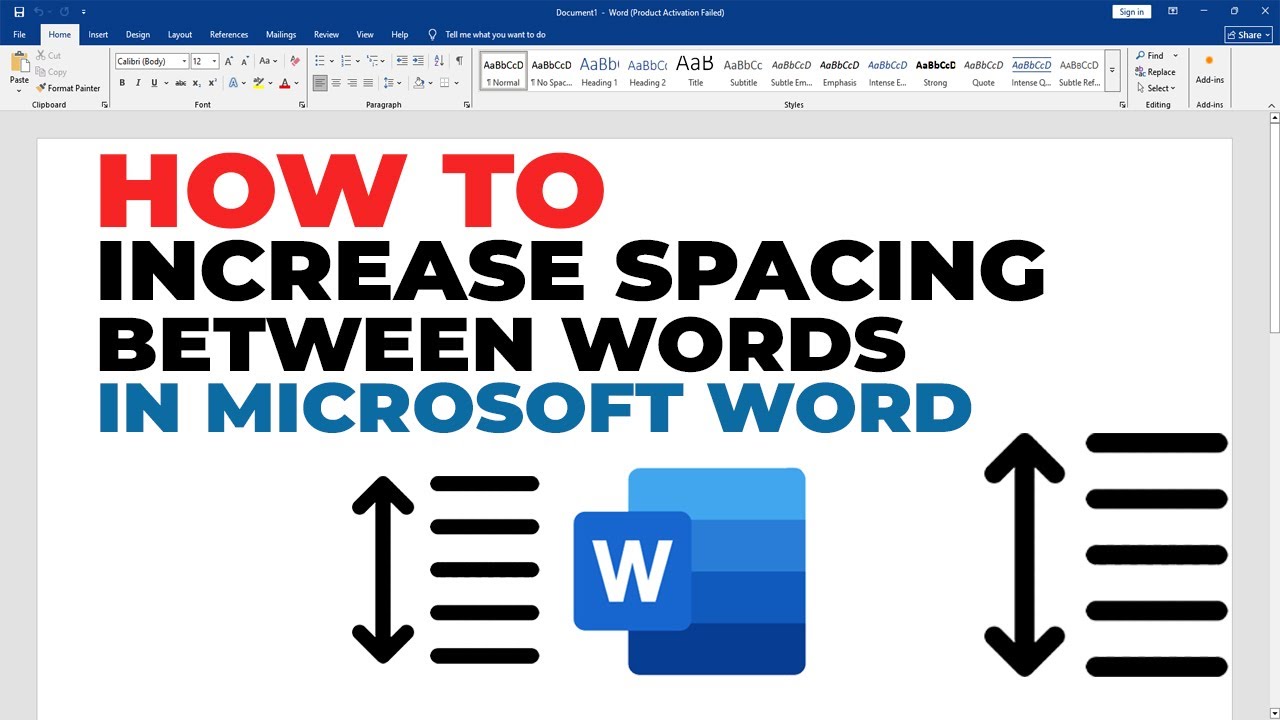Image resolution: width=1280 pixels, height=720 pixels.
Task: Clear all formatting with the eraser icon
Action: pos(295,61)
